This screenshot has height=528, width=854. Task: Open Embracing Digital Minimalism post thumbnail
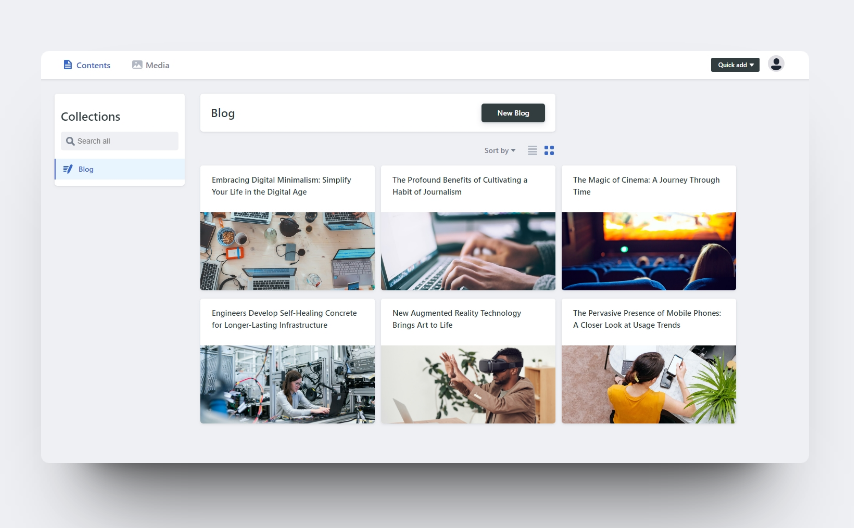pos(287,251)
